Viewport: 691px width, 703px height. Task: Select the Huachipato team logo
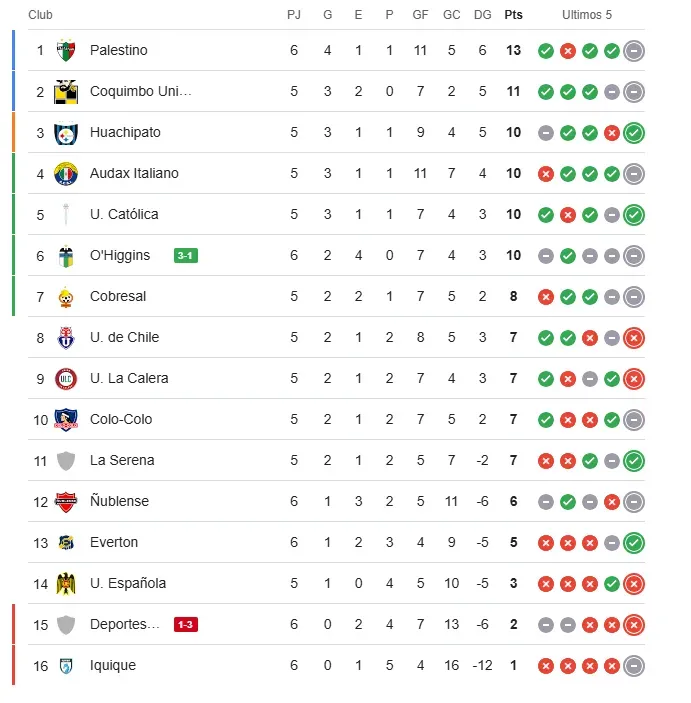(x=66, y=132)
